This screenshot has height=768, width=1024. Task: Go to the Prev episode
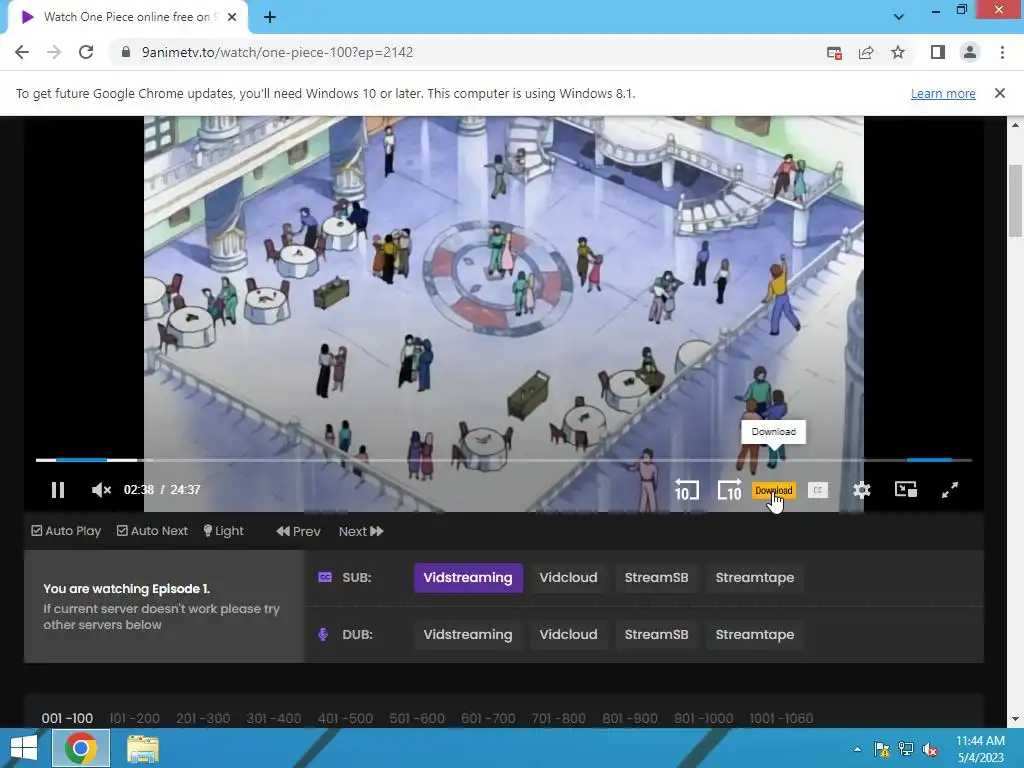(x=298, y=532)
